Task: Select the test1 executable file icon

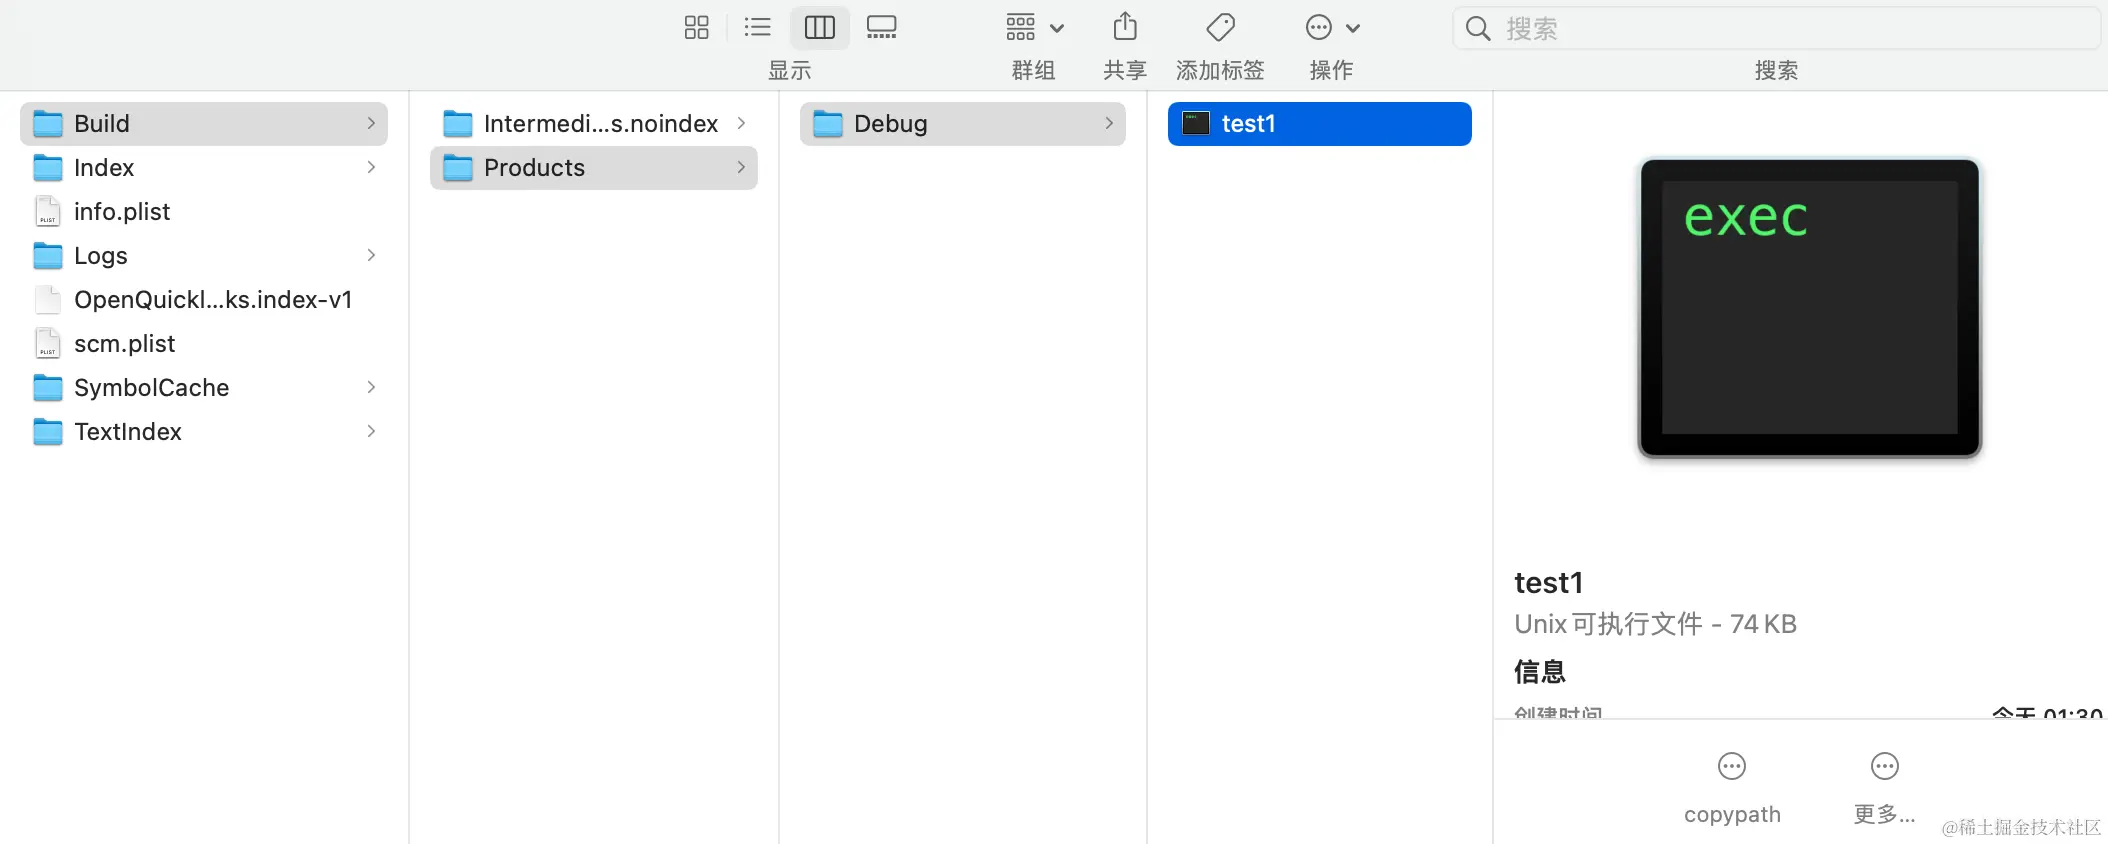Action: (1196, 123)
